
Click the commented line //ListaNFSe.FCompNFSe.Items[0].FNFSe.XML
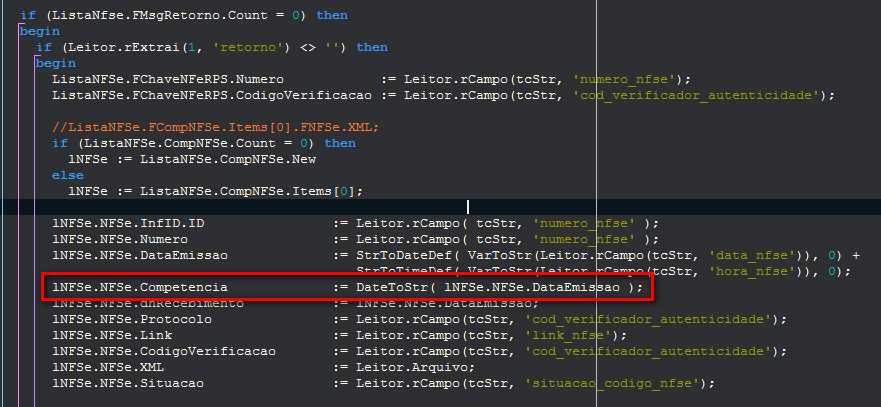[x=216, y=127]
